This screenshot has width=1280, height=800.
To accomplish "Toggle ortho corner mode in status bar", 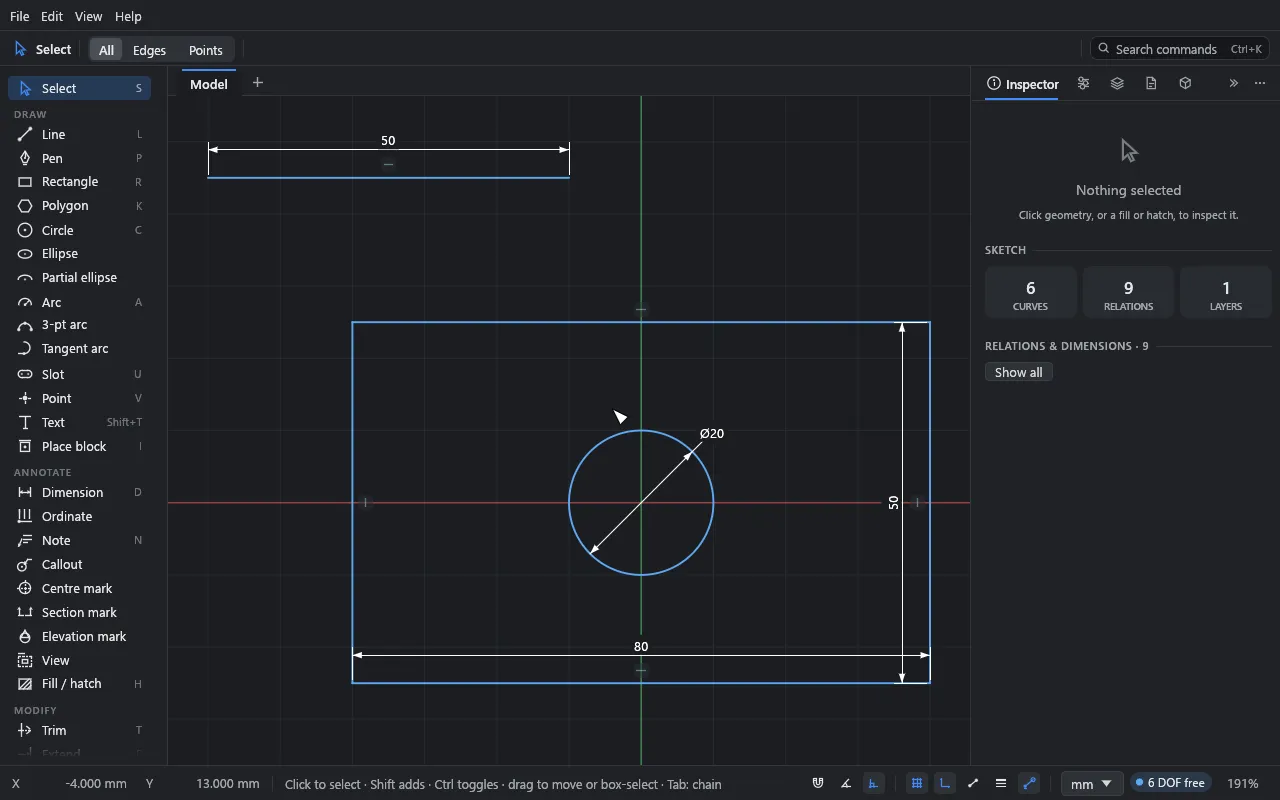I will [945, 784].
